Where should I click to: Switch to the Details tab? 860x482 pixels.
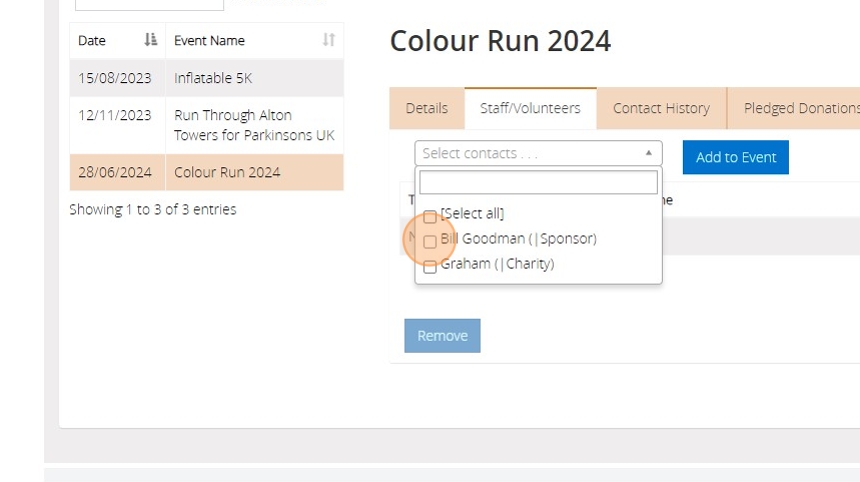point(427,108)
